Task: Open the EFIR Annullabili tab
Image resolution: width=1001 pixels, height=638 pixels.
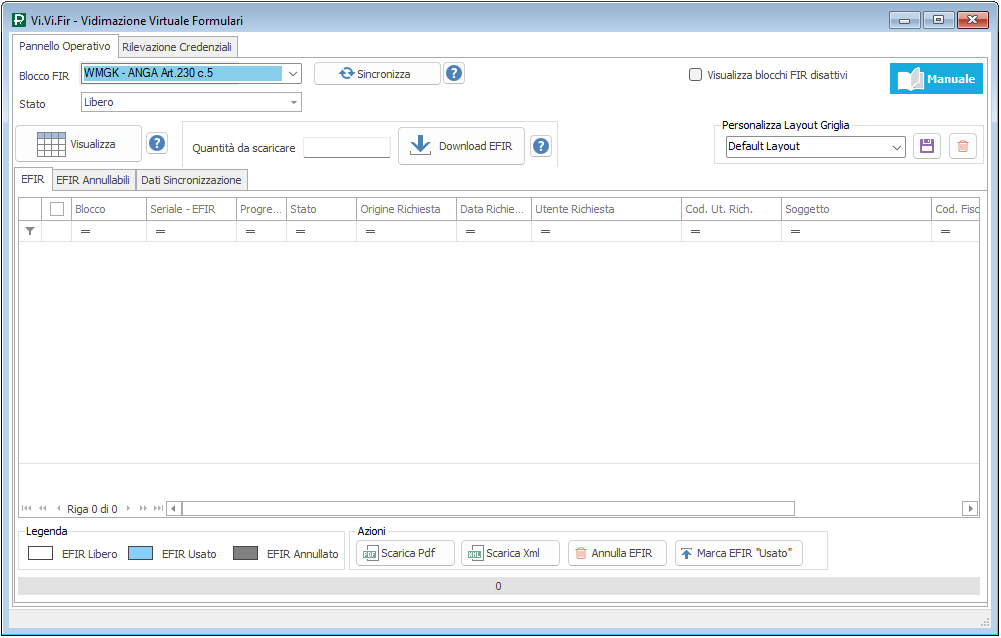Action: [93, 180]
